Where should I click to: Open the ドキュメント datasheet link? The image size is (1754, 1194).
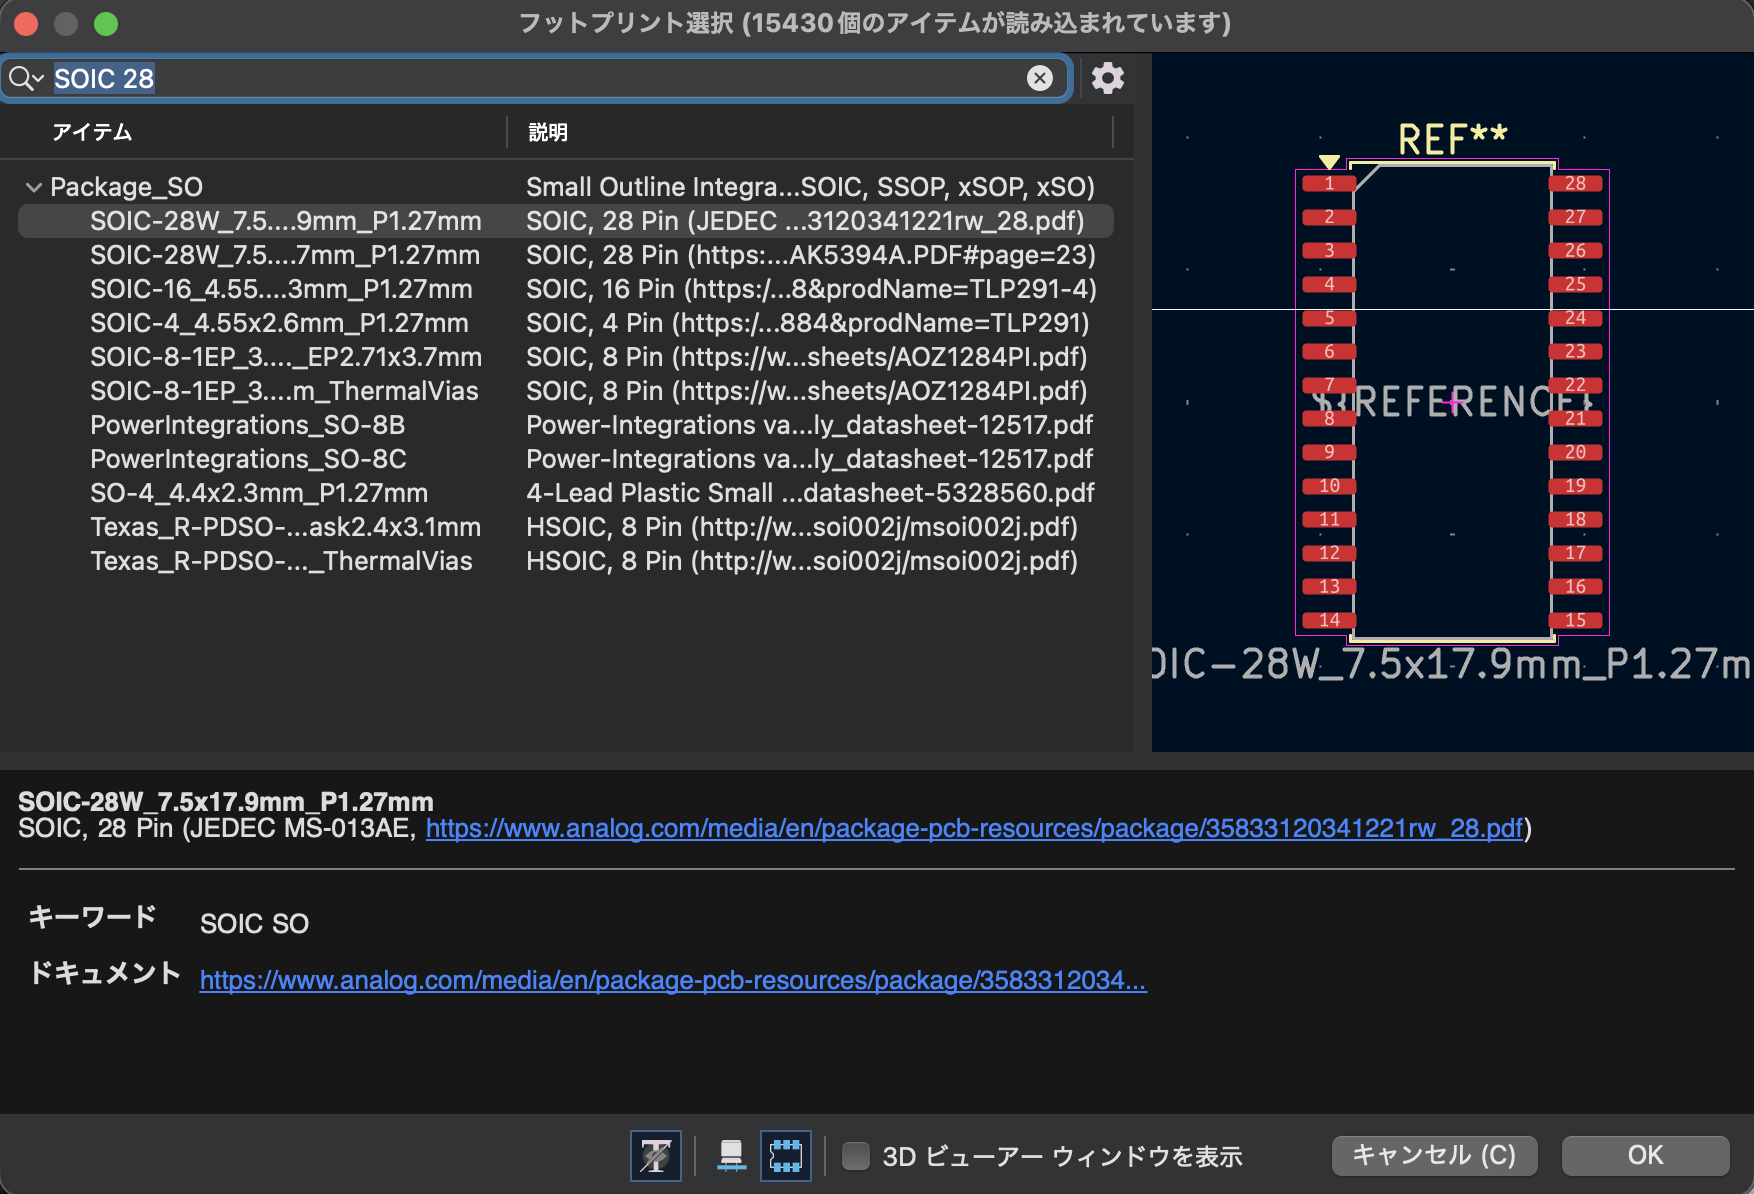[x=673, y=980]
